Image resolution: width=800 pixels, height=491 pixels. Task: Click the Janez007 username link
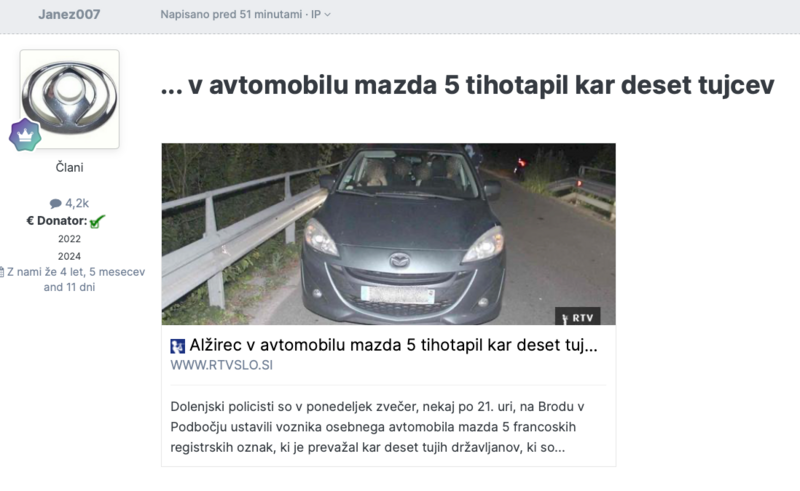pos(69,14)
